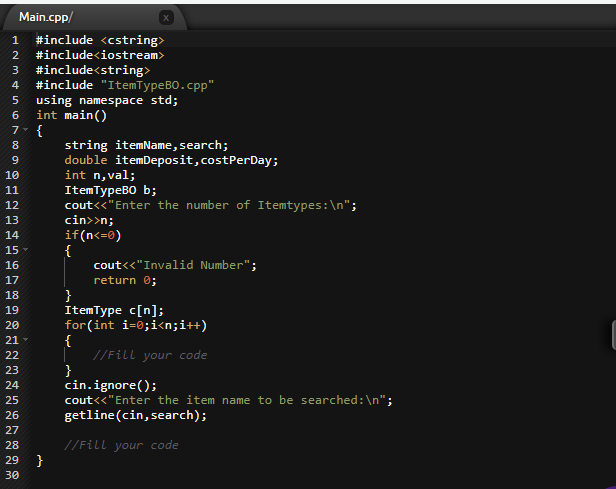616x489 pixels.
Task: Click the 'for(int i=0;i<n;i++)' line
Action: coord(136,325)
